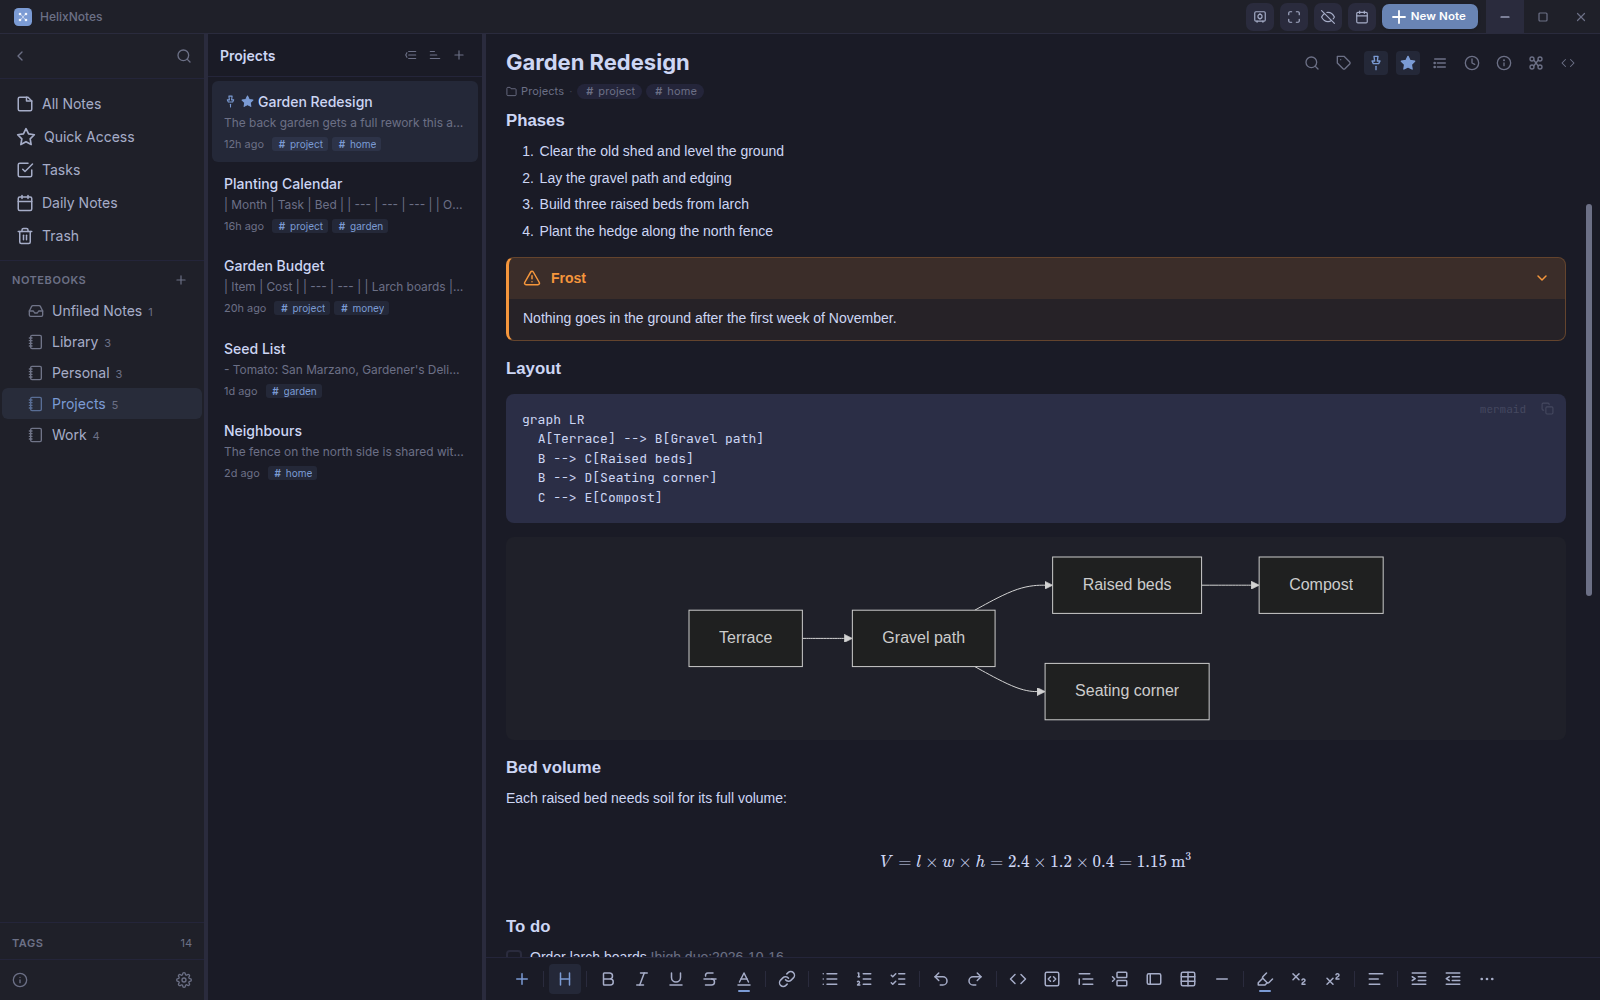The width and height of the screenshot is (1600, 1000).
Task: Open the note list view options
Action: (410, 56)
